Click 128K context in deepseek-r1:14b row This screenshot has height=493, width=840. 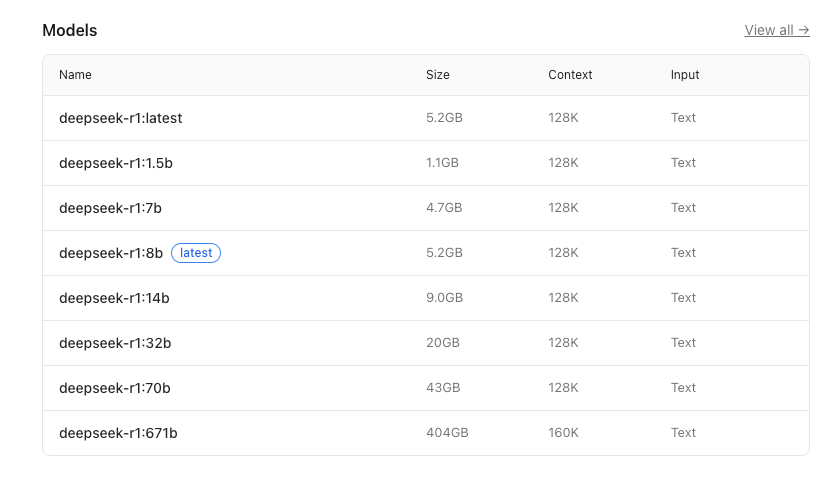[x=563, y=298]
